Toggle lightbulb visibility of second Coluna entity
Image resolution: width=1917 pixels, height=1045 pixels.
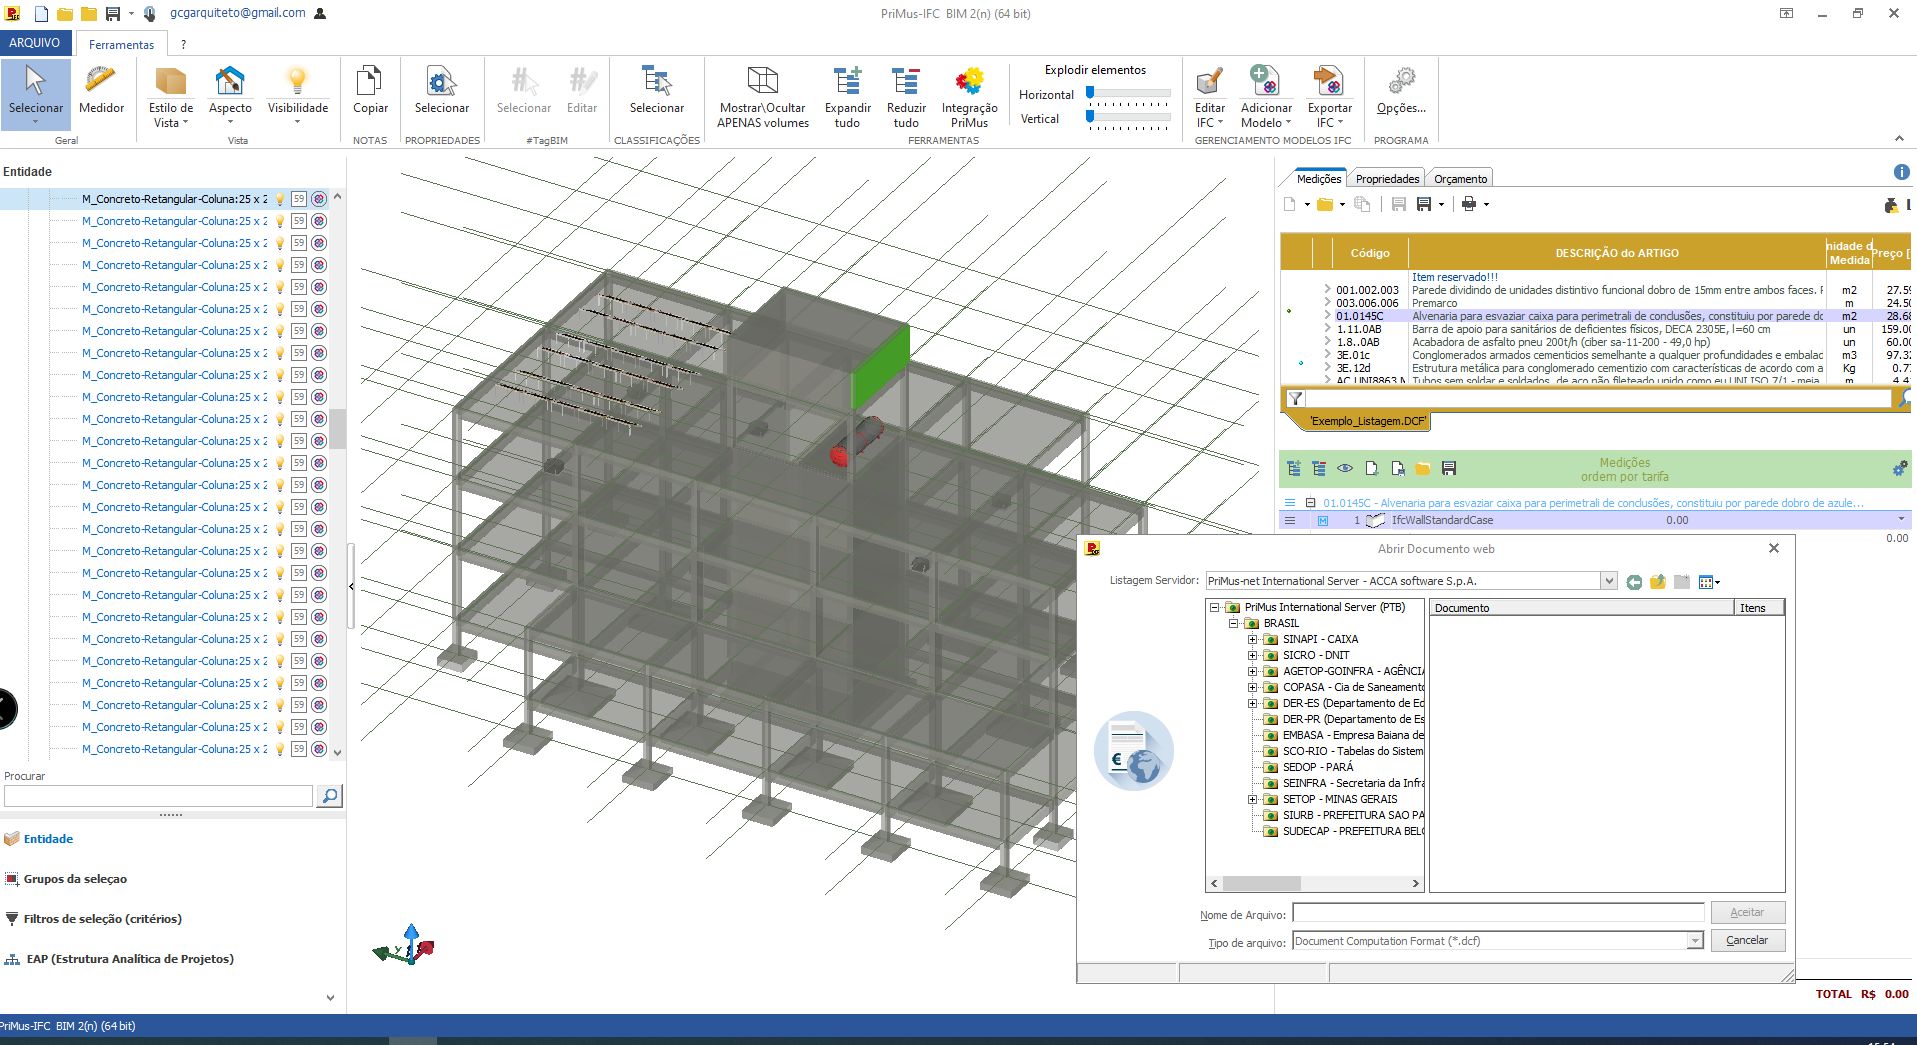tap(280, 221)
